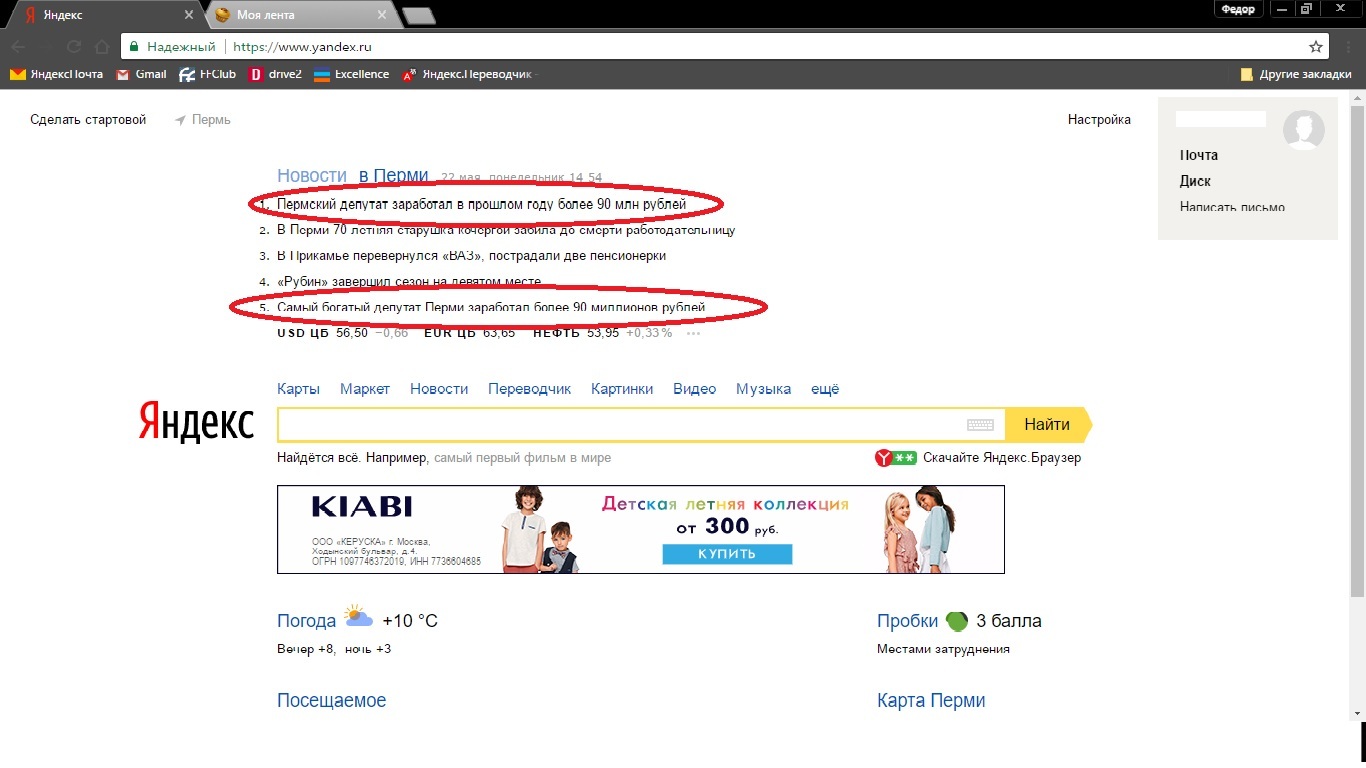Open the Погода weather link
This screenshot has height=768, width=1366.
click(x=306, y=621)
